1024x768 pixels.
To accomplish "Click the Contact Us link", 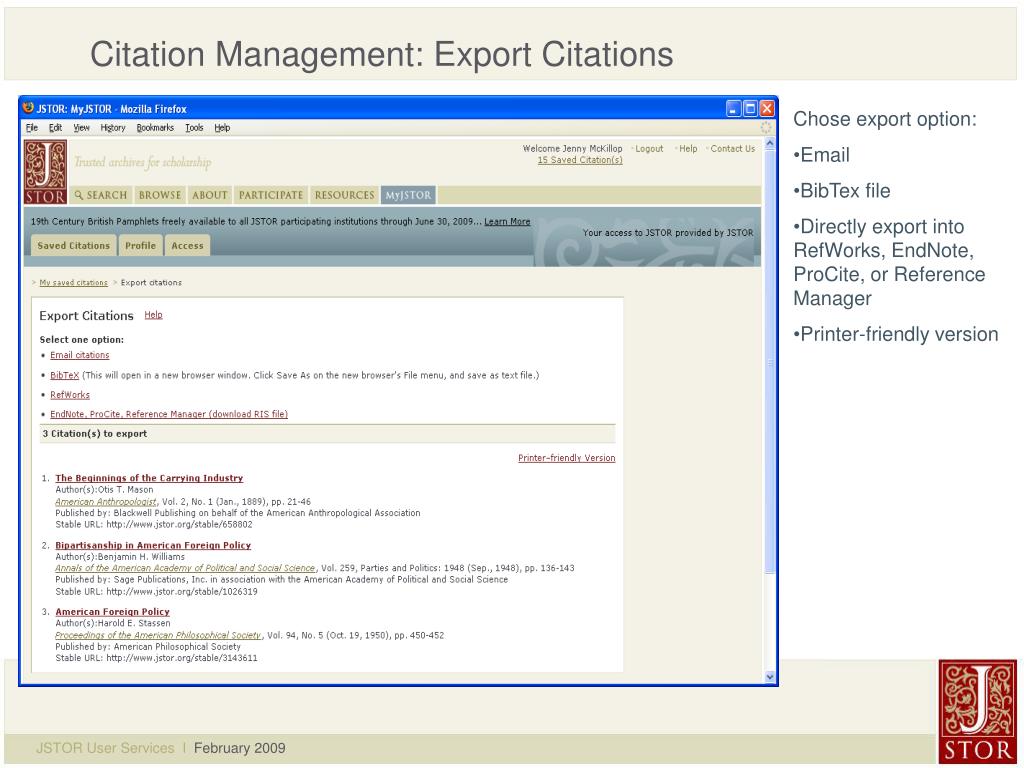I will click(x=733, y=149).
